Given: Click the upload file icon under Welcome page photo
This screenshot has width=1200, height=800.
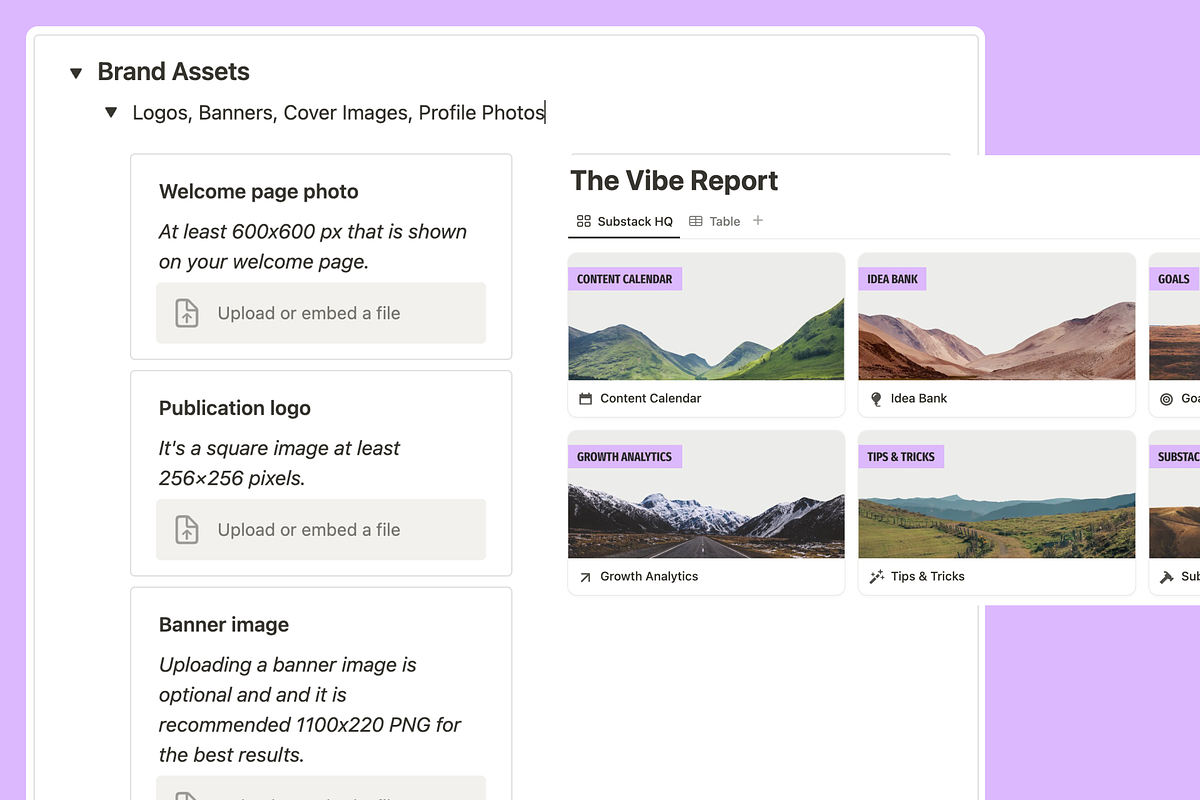Looking at the screenshot, I should click(x=187, y=313).
